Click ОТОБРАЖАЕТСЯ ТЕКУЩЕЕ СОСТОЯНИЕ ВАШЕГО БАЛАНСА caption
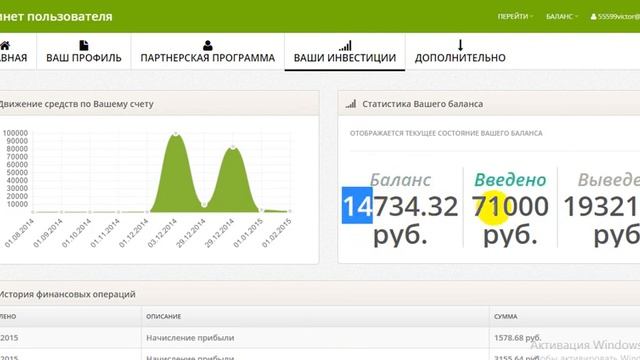The width and height of the screenshot is (640, 360). coord(446,133)
